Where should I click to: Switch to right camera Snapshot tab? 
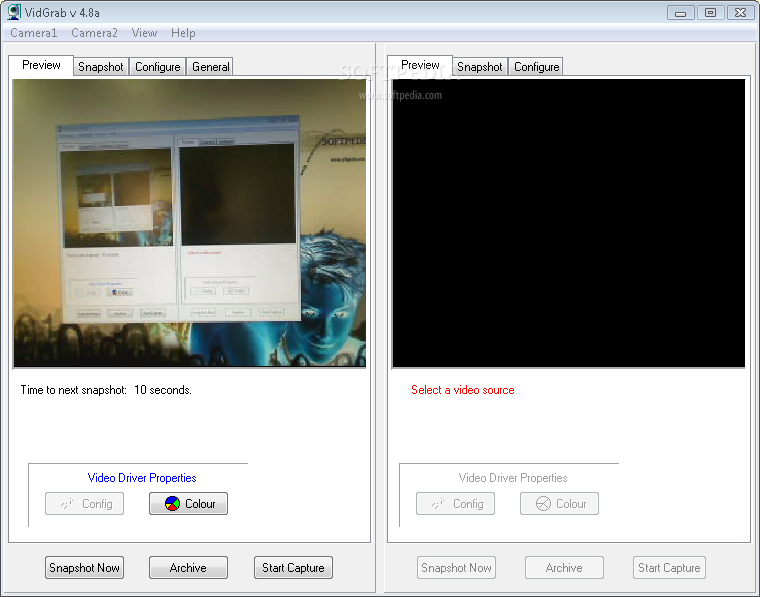click(479, 67)
